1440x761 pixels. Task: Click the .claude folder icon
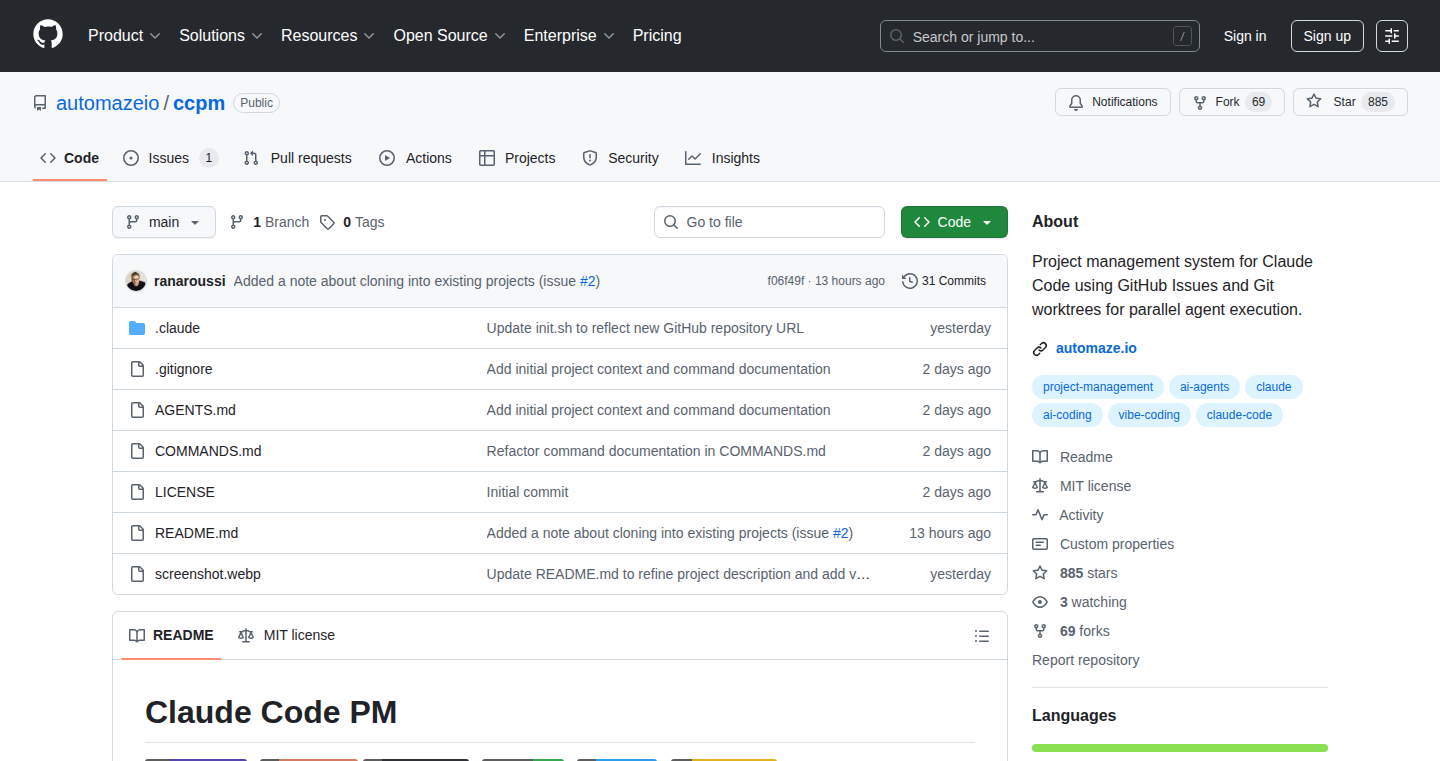click(137, 328)
